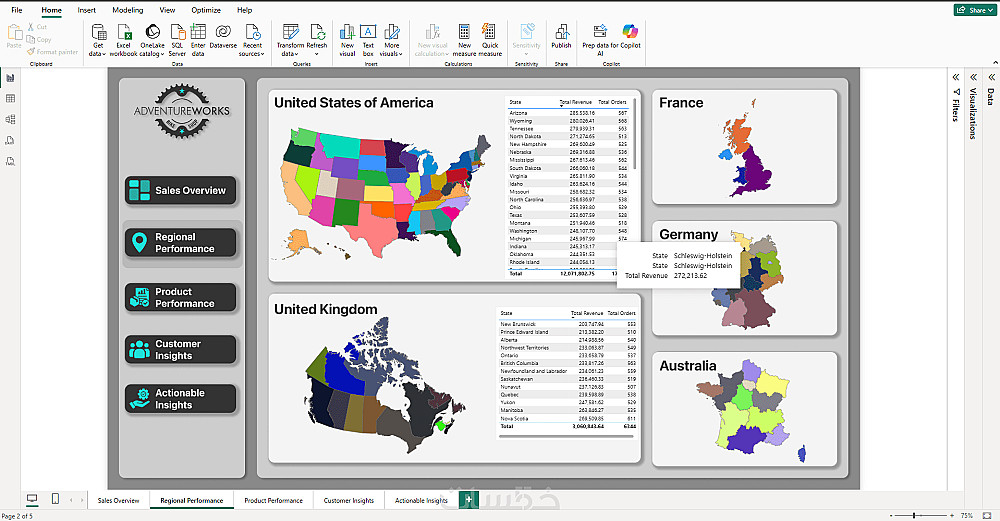Collapse the ribbon with chevron

point(995,62)
